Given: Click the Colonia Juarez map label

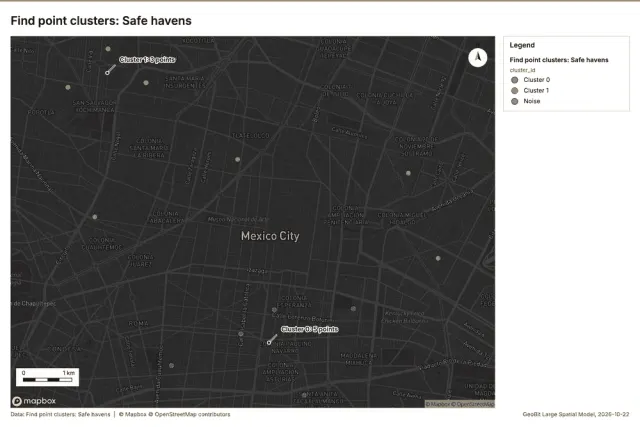Looking at the screenshot, I should pos(140,260).
